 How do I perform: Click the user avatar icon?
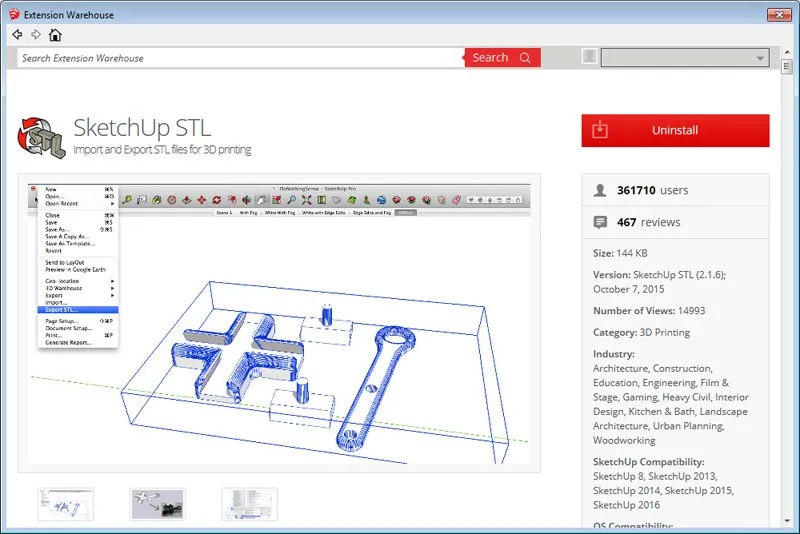(x=589, y=56)
